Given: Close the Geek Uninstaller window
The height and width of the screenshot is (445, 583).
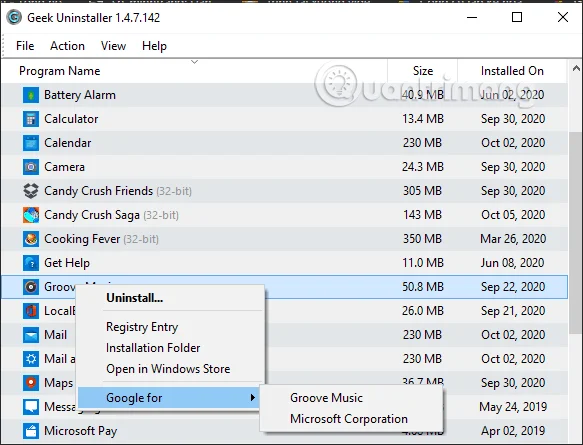Looking at the screenshot, I should point(563,17).
